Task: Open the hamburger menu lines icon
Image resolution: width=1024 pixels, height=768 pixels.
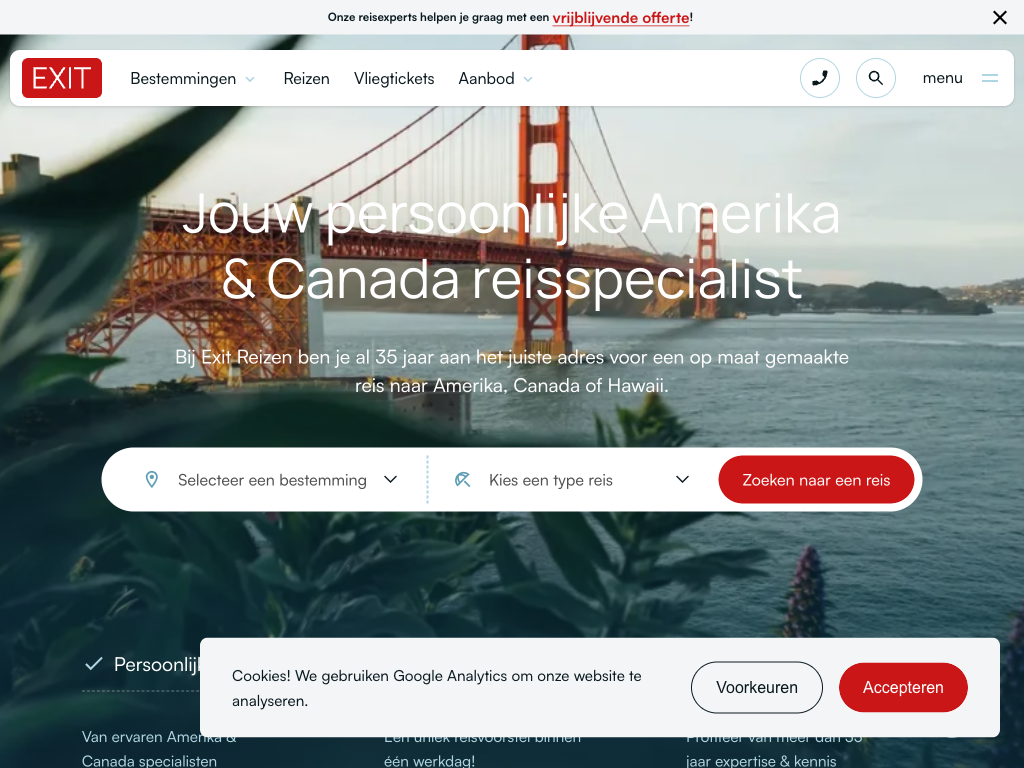Action: pos(990,78)
